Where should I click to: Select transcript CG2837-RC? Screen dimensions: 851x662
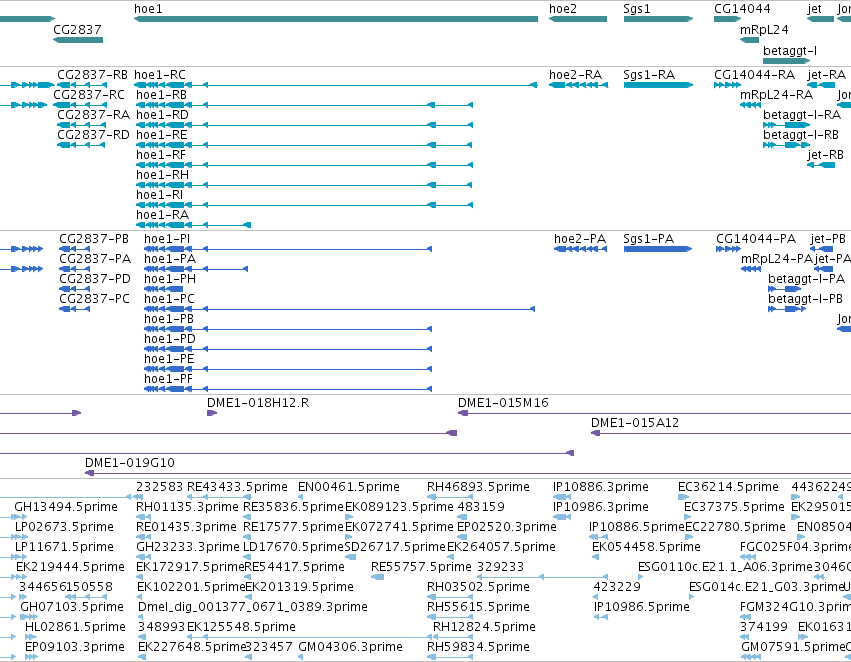click(x=80, y=105)
